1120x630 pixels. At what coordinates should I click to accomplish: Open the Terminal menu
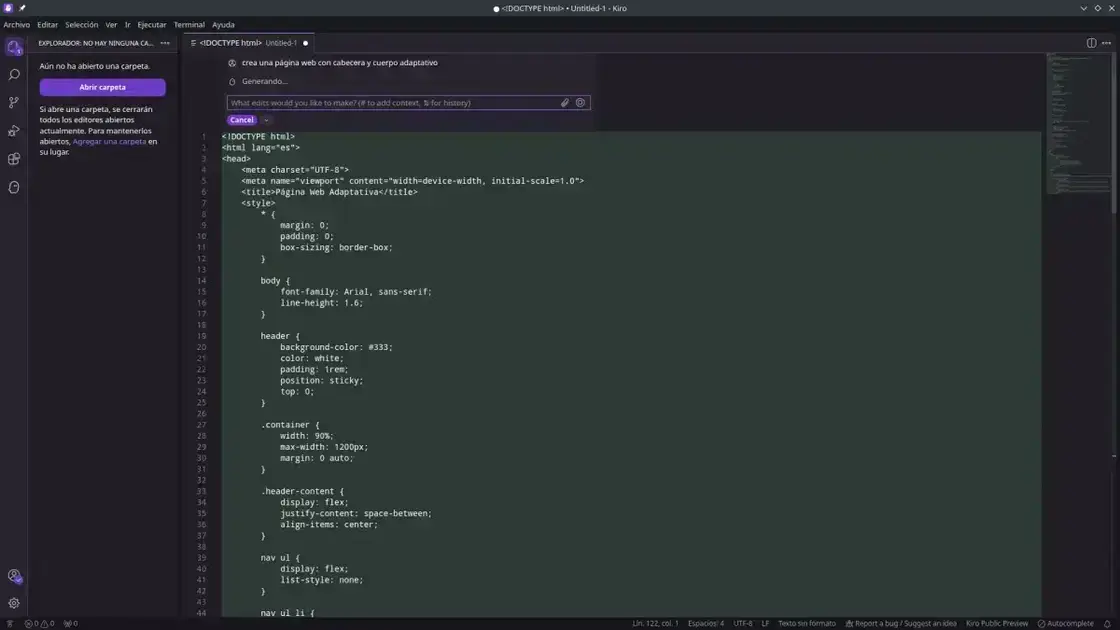click(189, 24)
